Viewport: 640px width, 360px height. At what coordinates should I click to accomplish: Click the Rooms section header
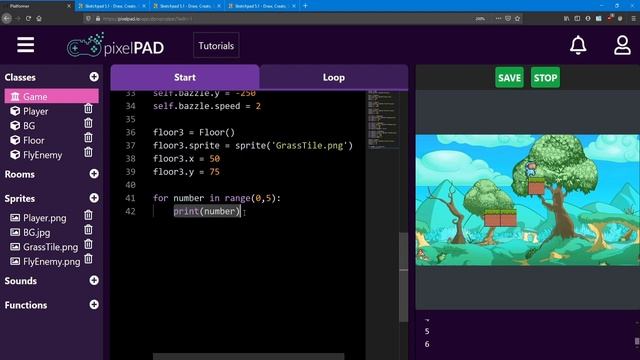coord(20,174)
